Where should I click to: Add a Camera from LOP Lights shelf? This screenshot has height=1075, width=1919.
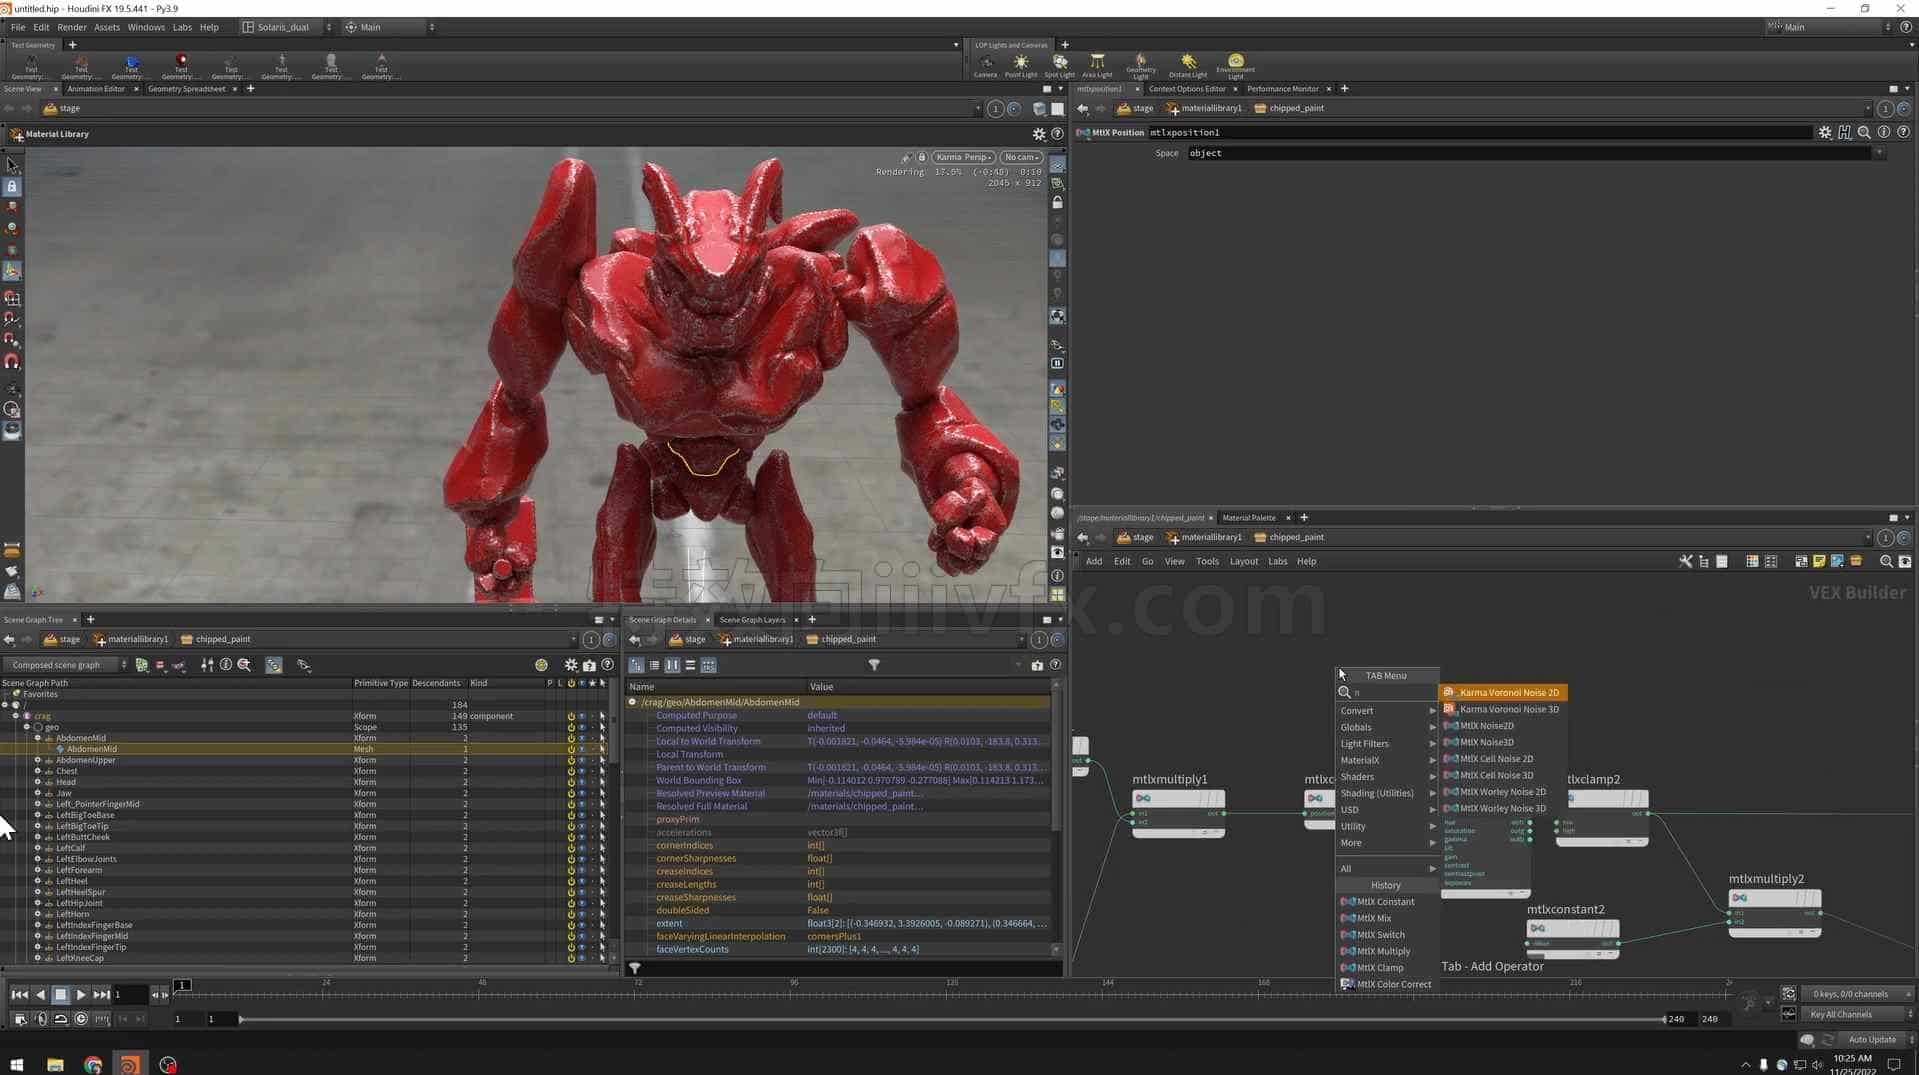point(985,66)
